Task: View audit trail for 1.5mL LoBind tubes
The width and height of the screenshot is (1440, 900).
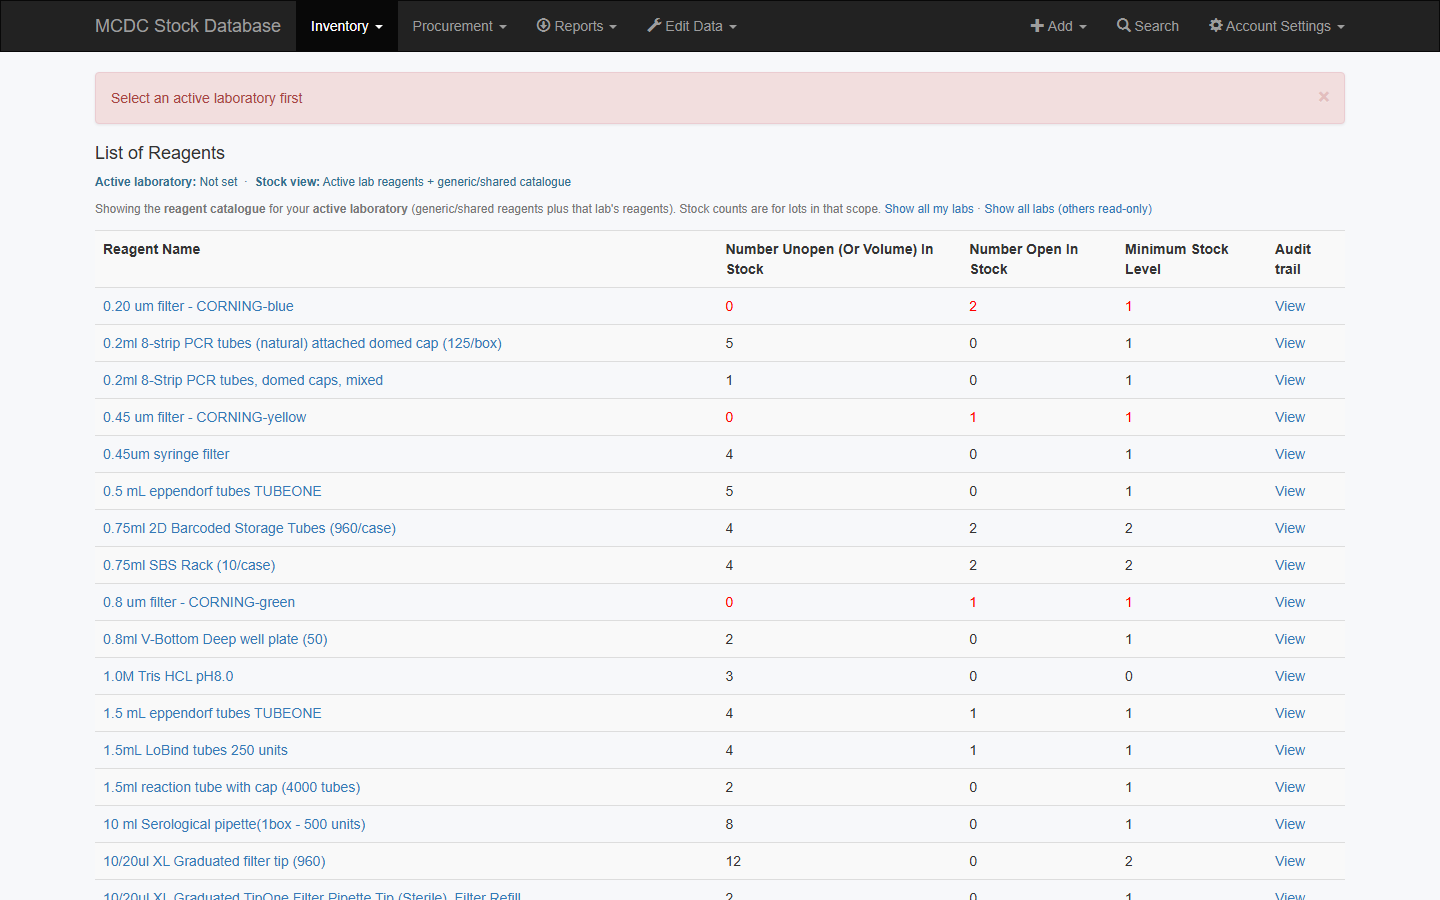Action: [x=1290, y=750]
